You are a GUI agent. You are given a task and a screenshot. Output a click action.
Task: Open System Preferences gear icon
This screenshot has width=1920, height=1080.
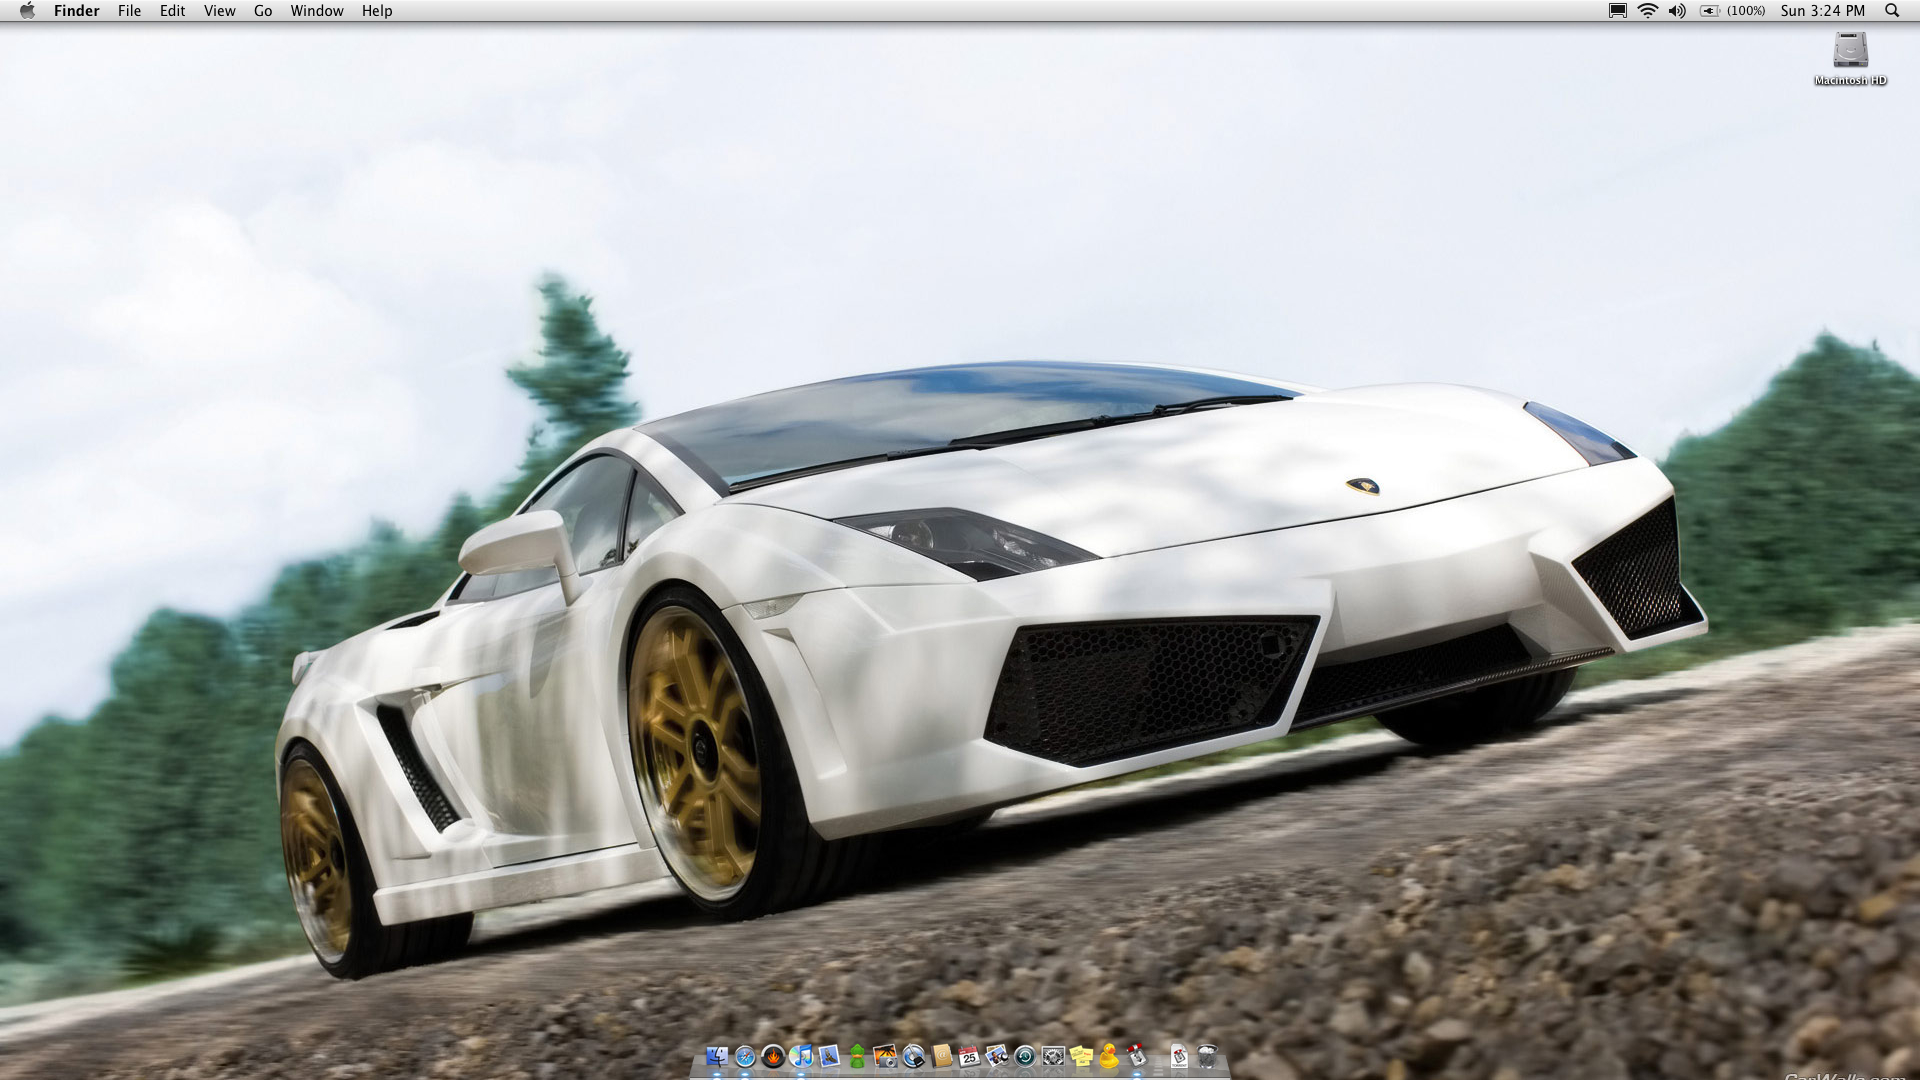pyautogui.click(x=1053, y=1056)
